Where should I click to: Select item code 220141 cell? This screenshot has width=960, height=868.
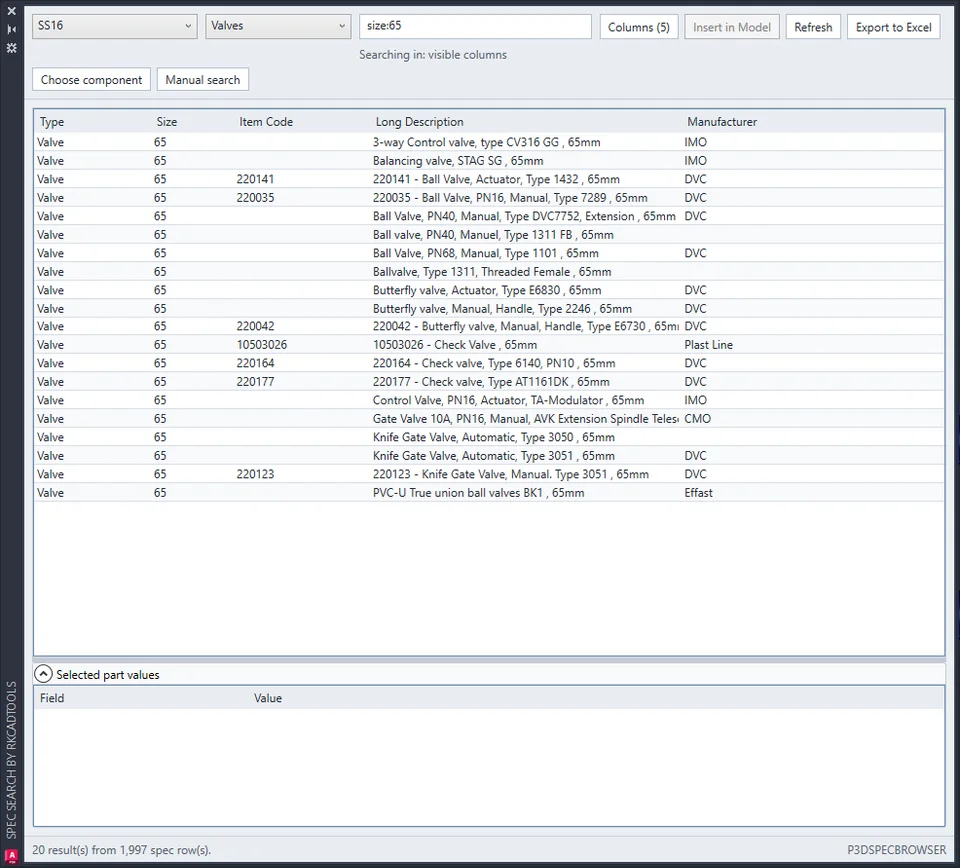tap(255, 179)
